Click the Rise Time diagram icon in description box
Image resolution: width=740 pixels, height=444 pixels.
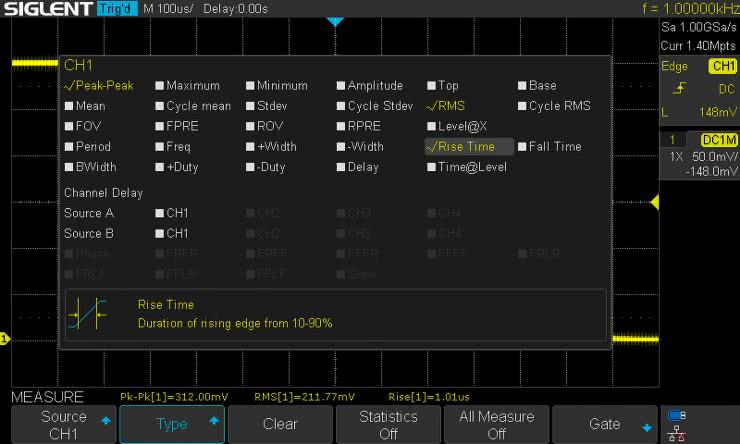tap(87, 314)
